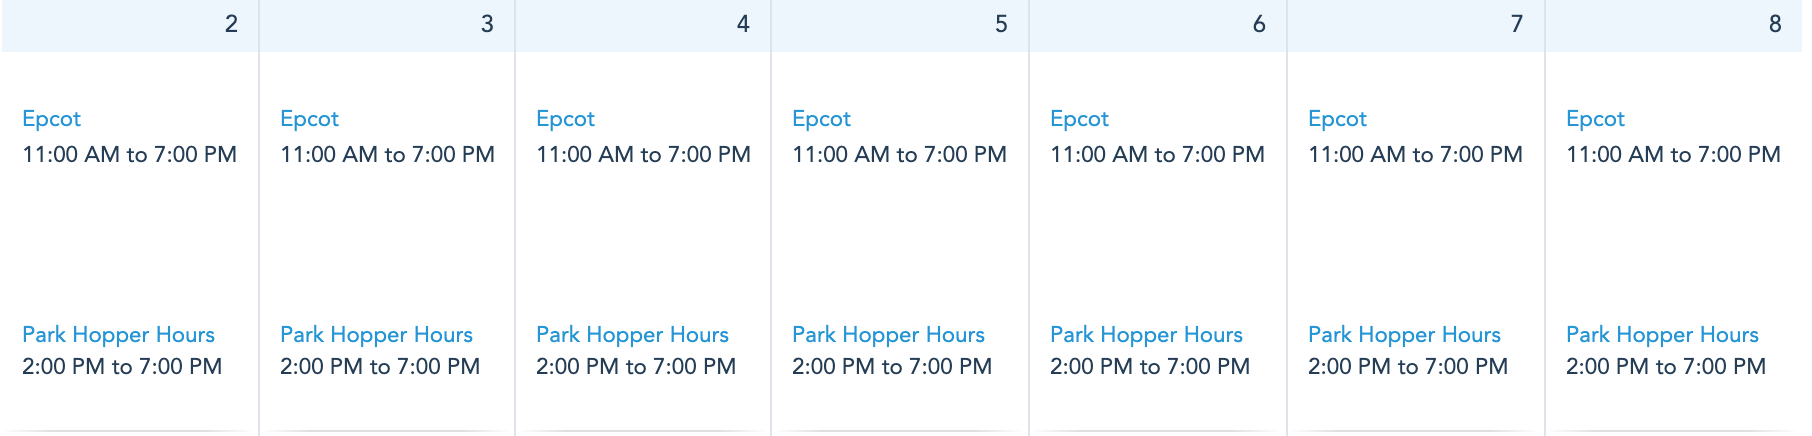Image resolution: width=1812 pixels, height=436 pixels.
Task: Select the date number 4 header
Action: [x=743, y=24]
